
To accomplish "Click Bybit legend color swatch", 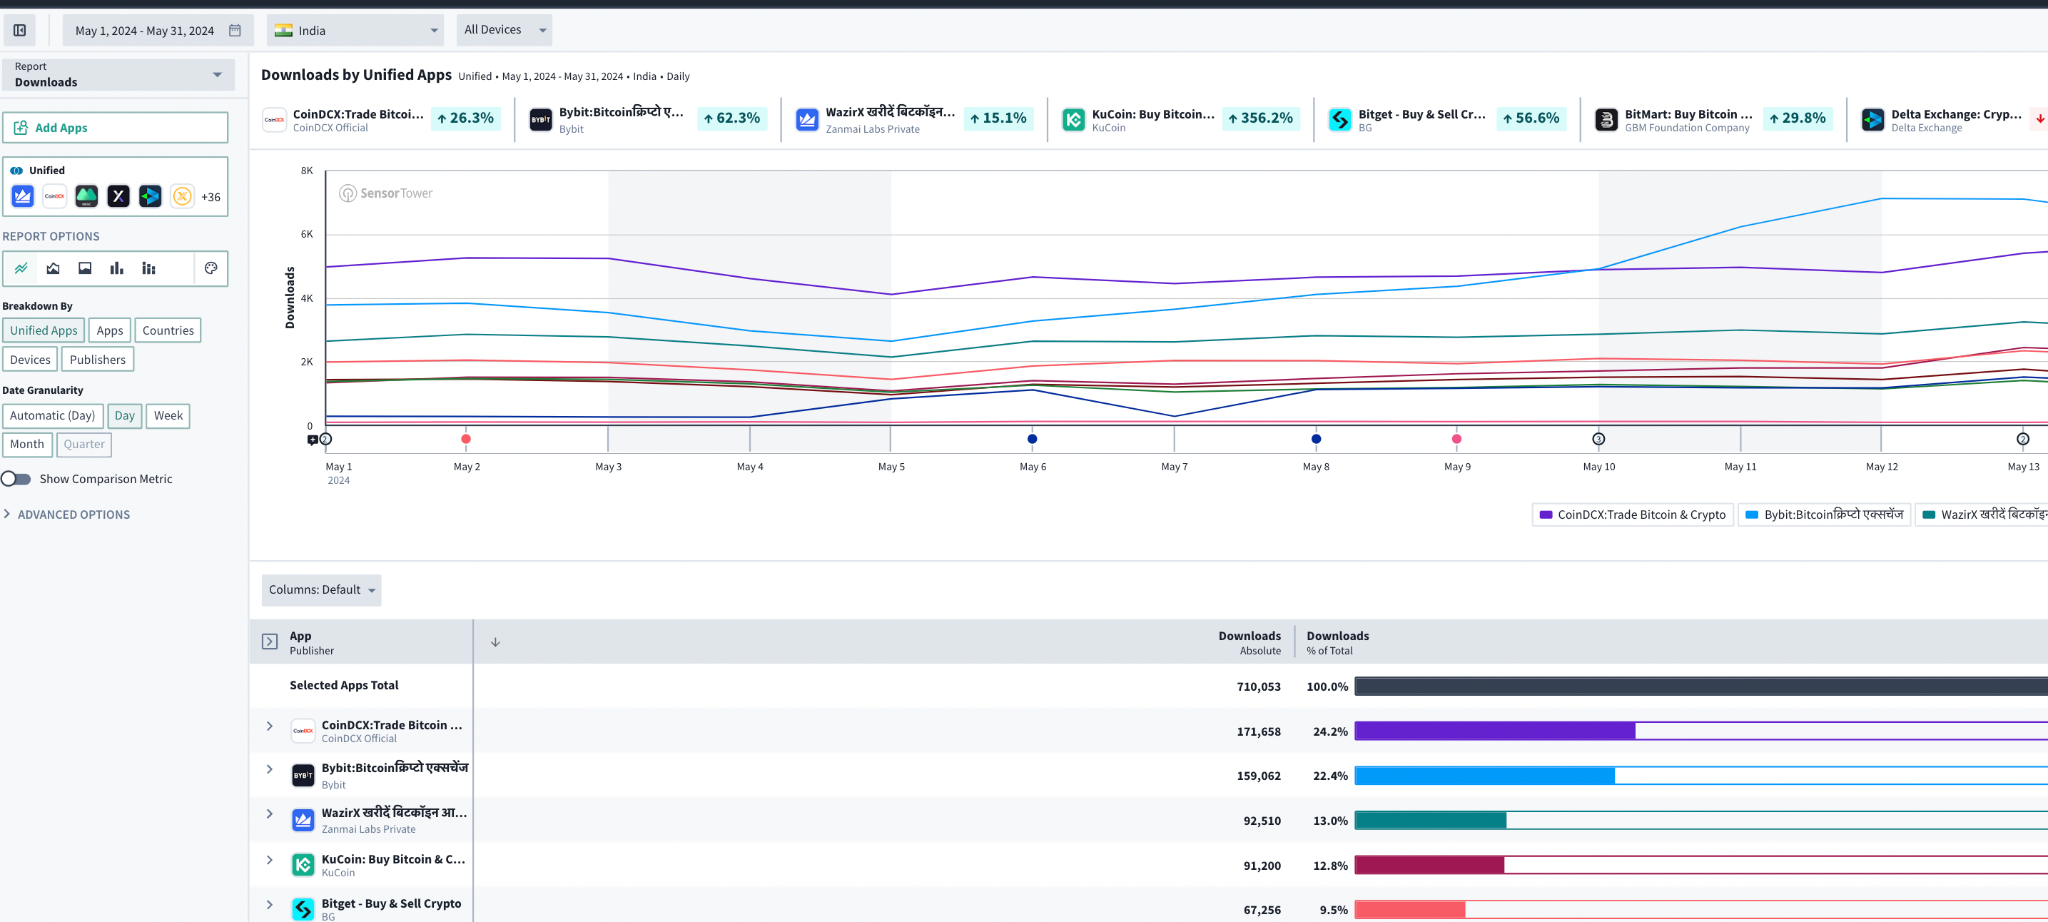I will [x=1751, y=515].
